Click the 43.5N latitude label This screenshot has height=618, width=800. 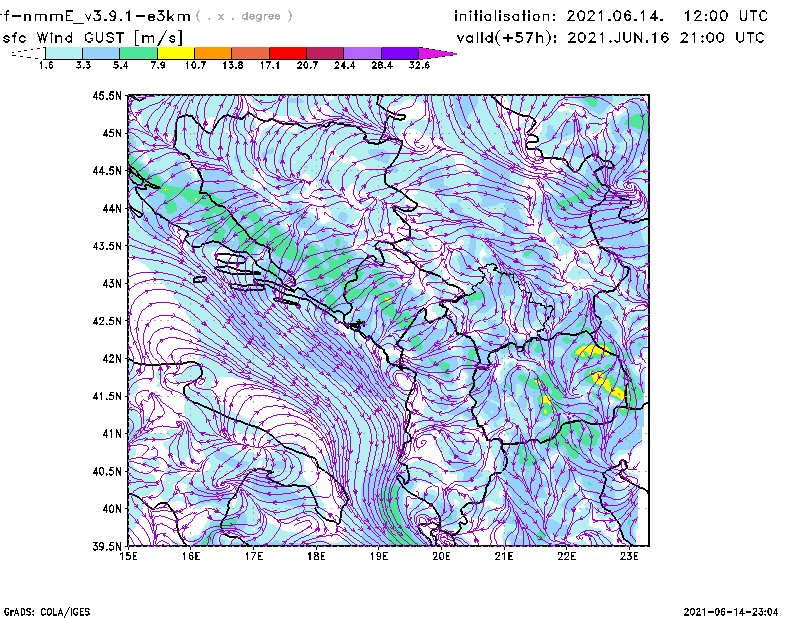pos(107,246)
